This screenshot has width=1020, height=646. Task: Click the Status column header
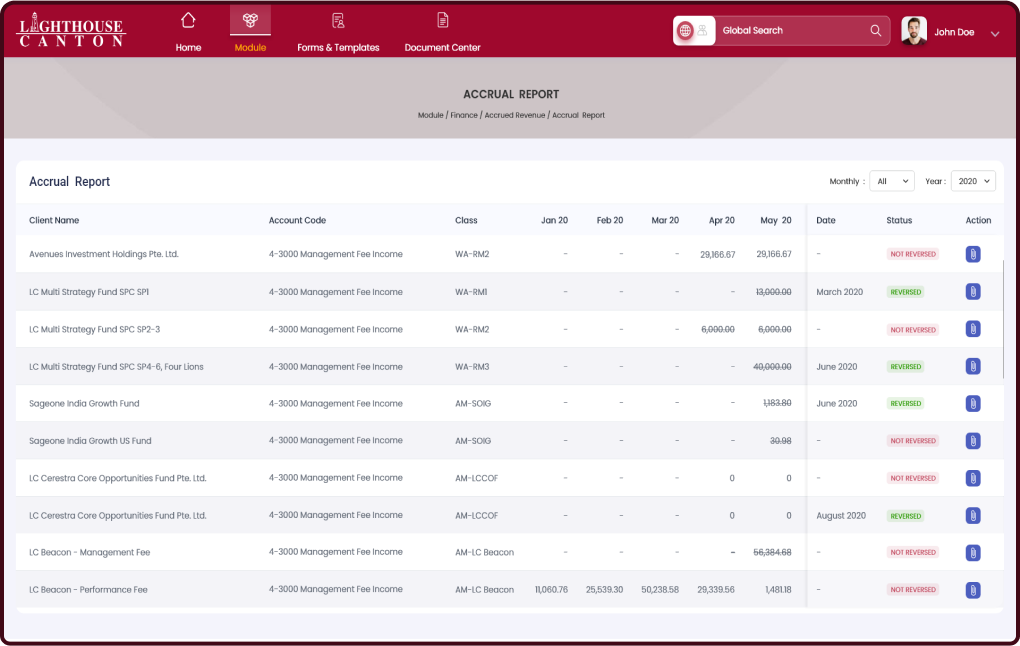(899, 220)
